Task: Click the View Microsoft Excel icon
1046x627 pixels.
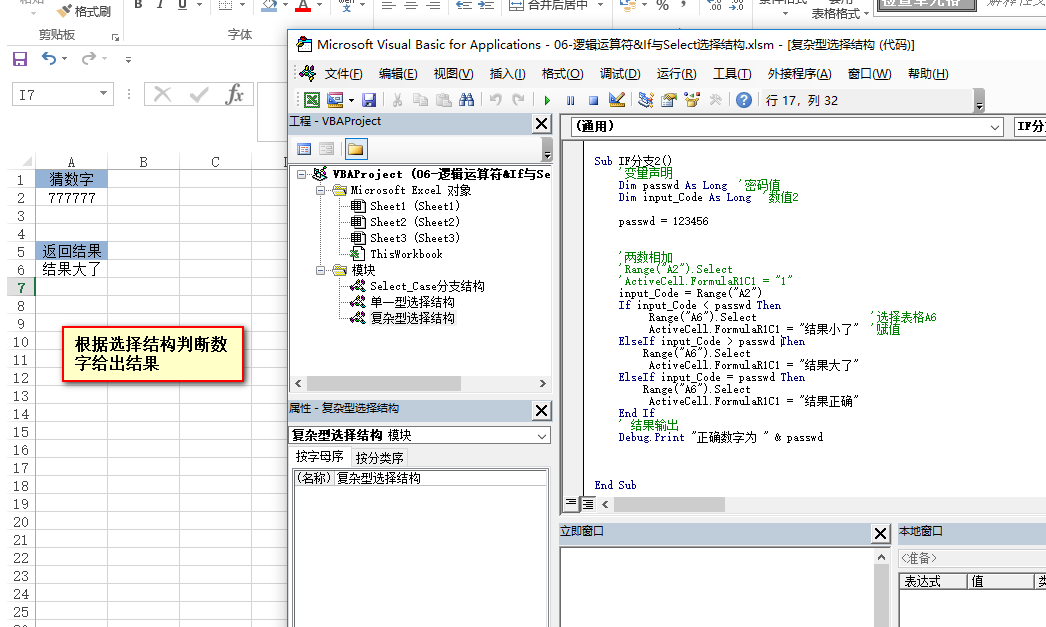Action: point(312,100)
